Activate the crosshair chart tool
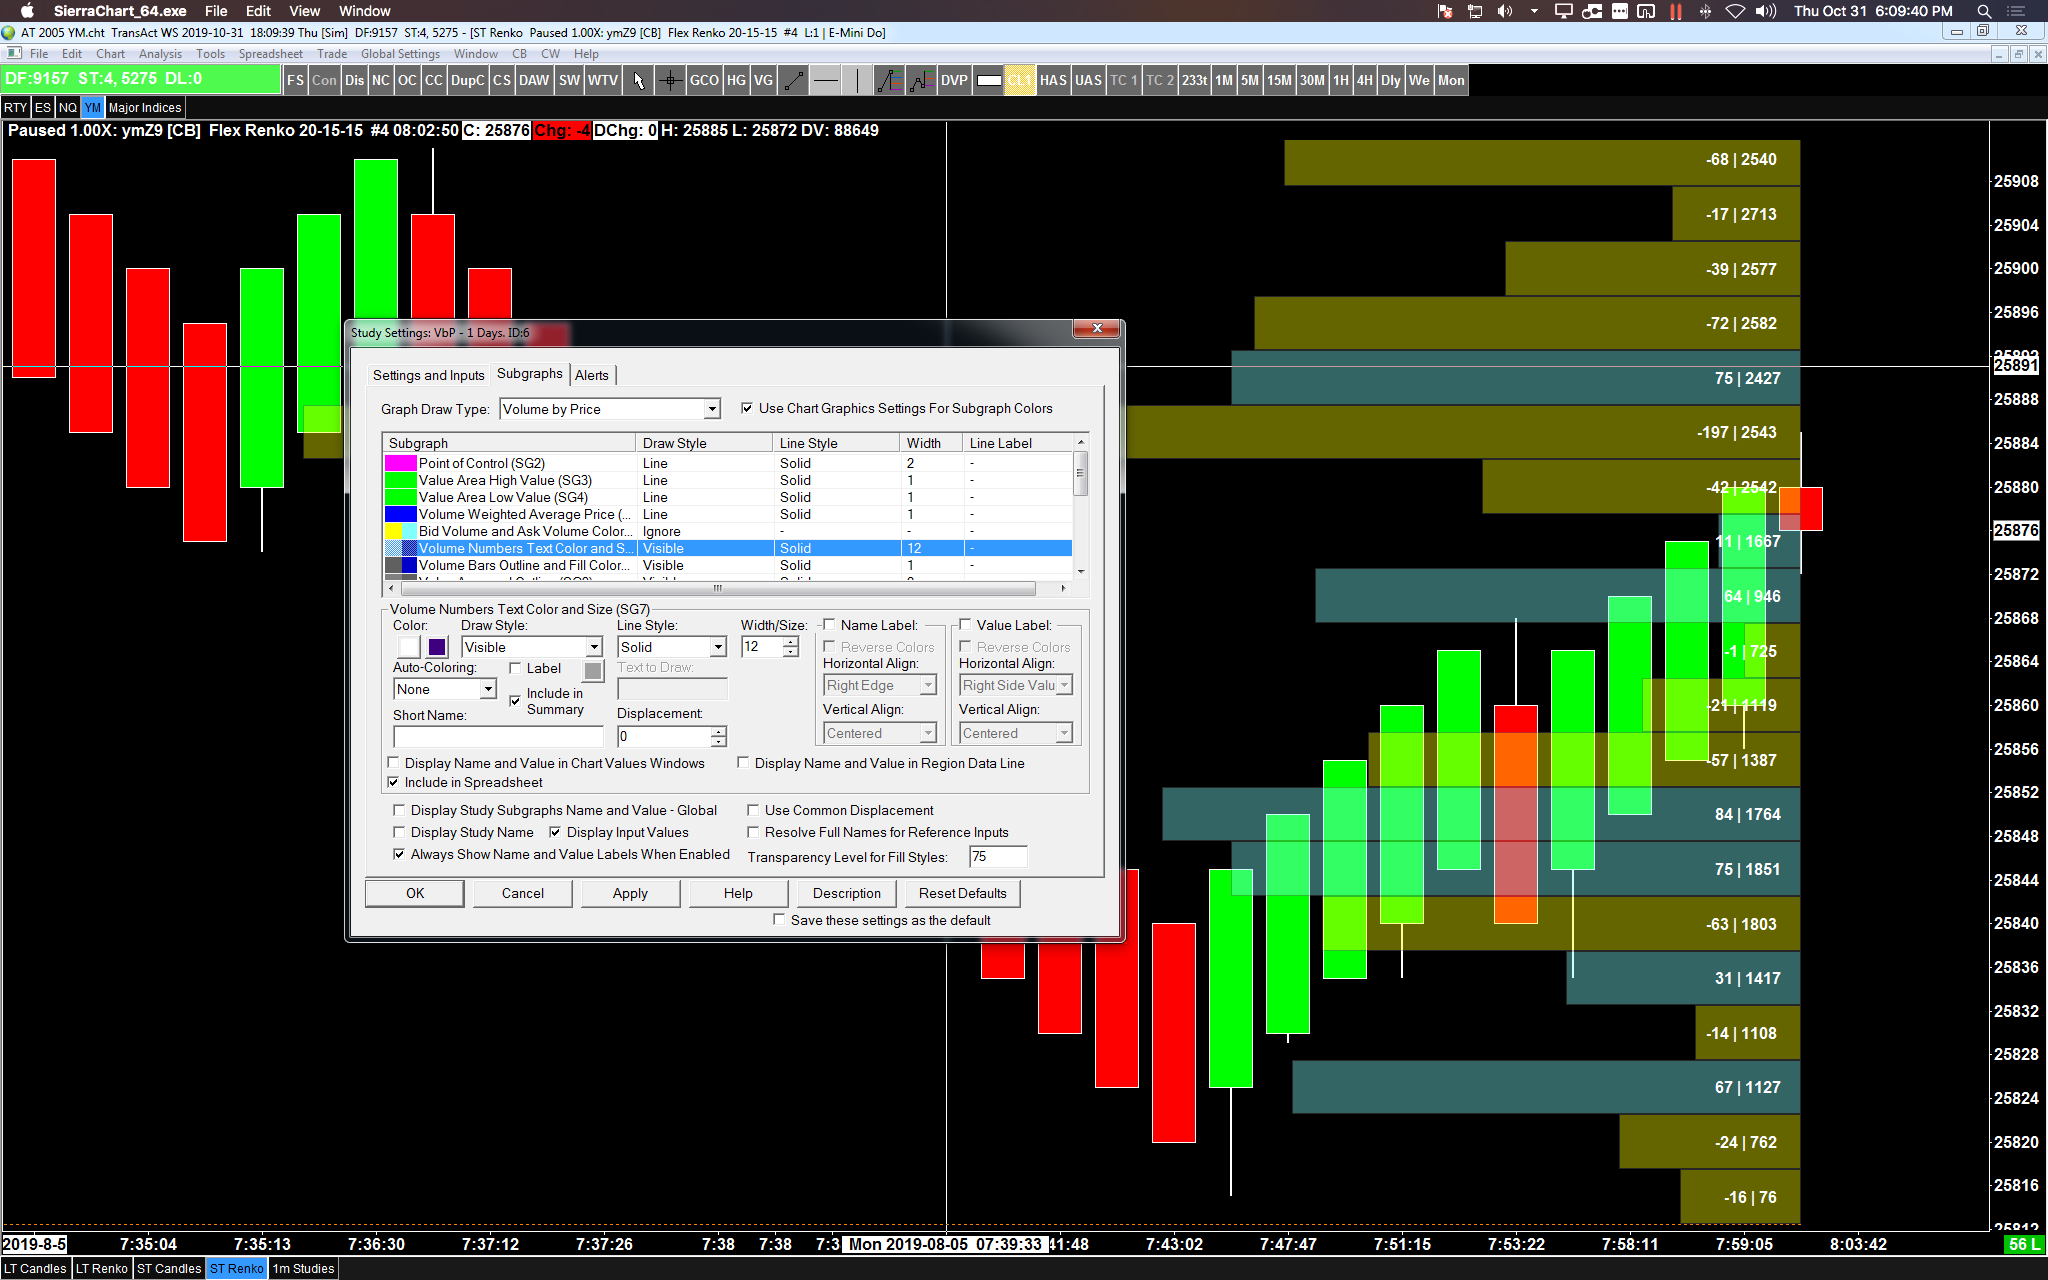 [670, 81]
